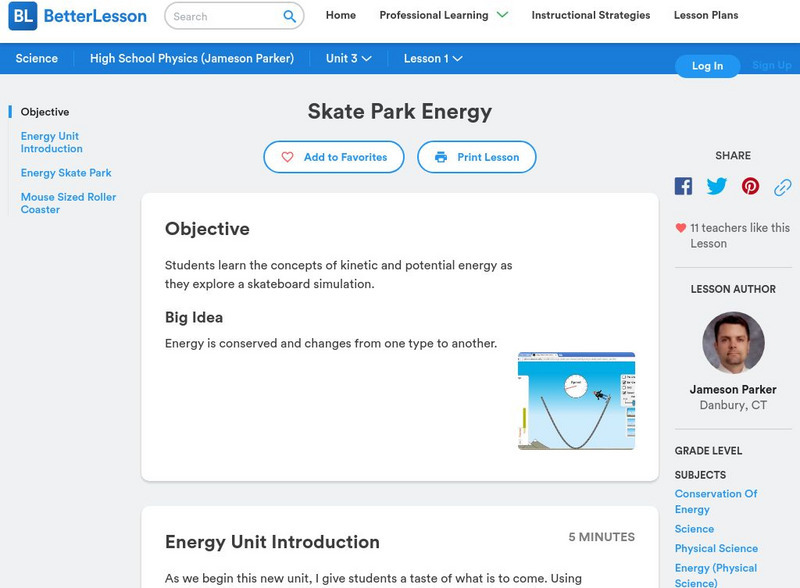Open Conservation Of Energy subject link
Screen dimensions: 800x588
click(716, 501)
